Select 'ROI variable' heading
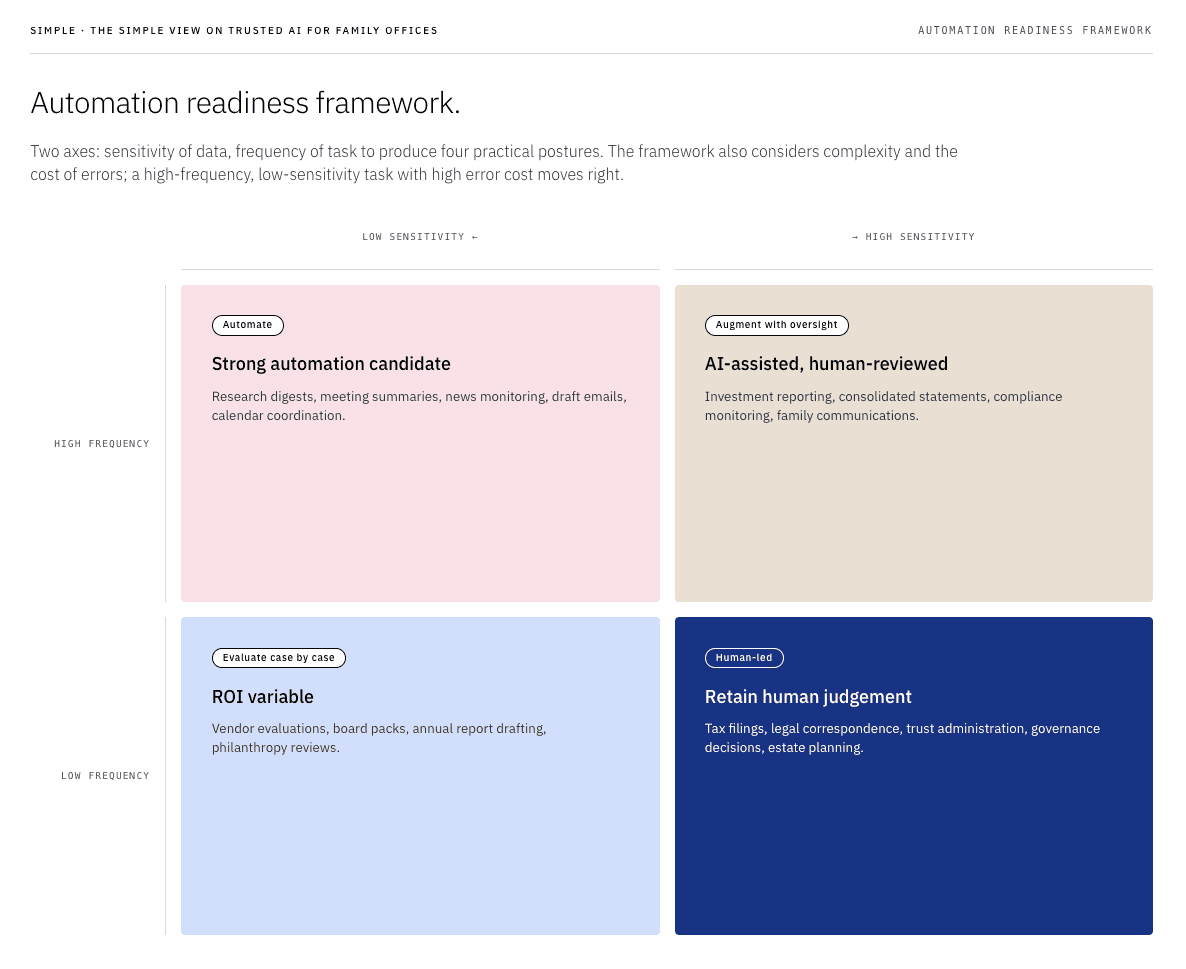 (262, 697)
